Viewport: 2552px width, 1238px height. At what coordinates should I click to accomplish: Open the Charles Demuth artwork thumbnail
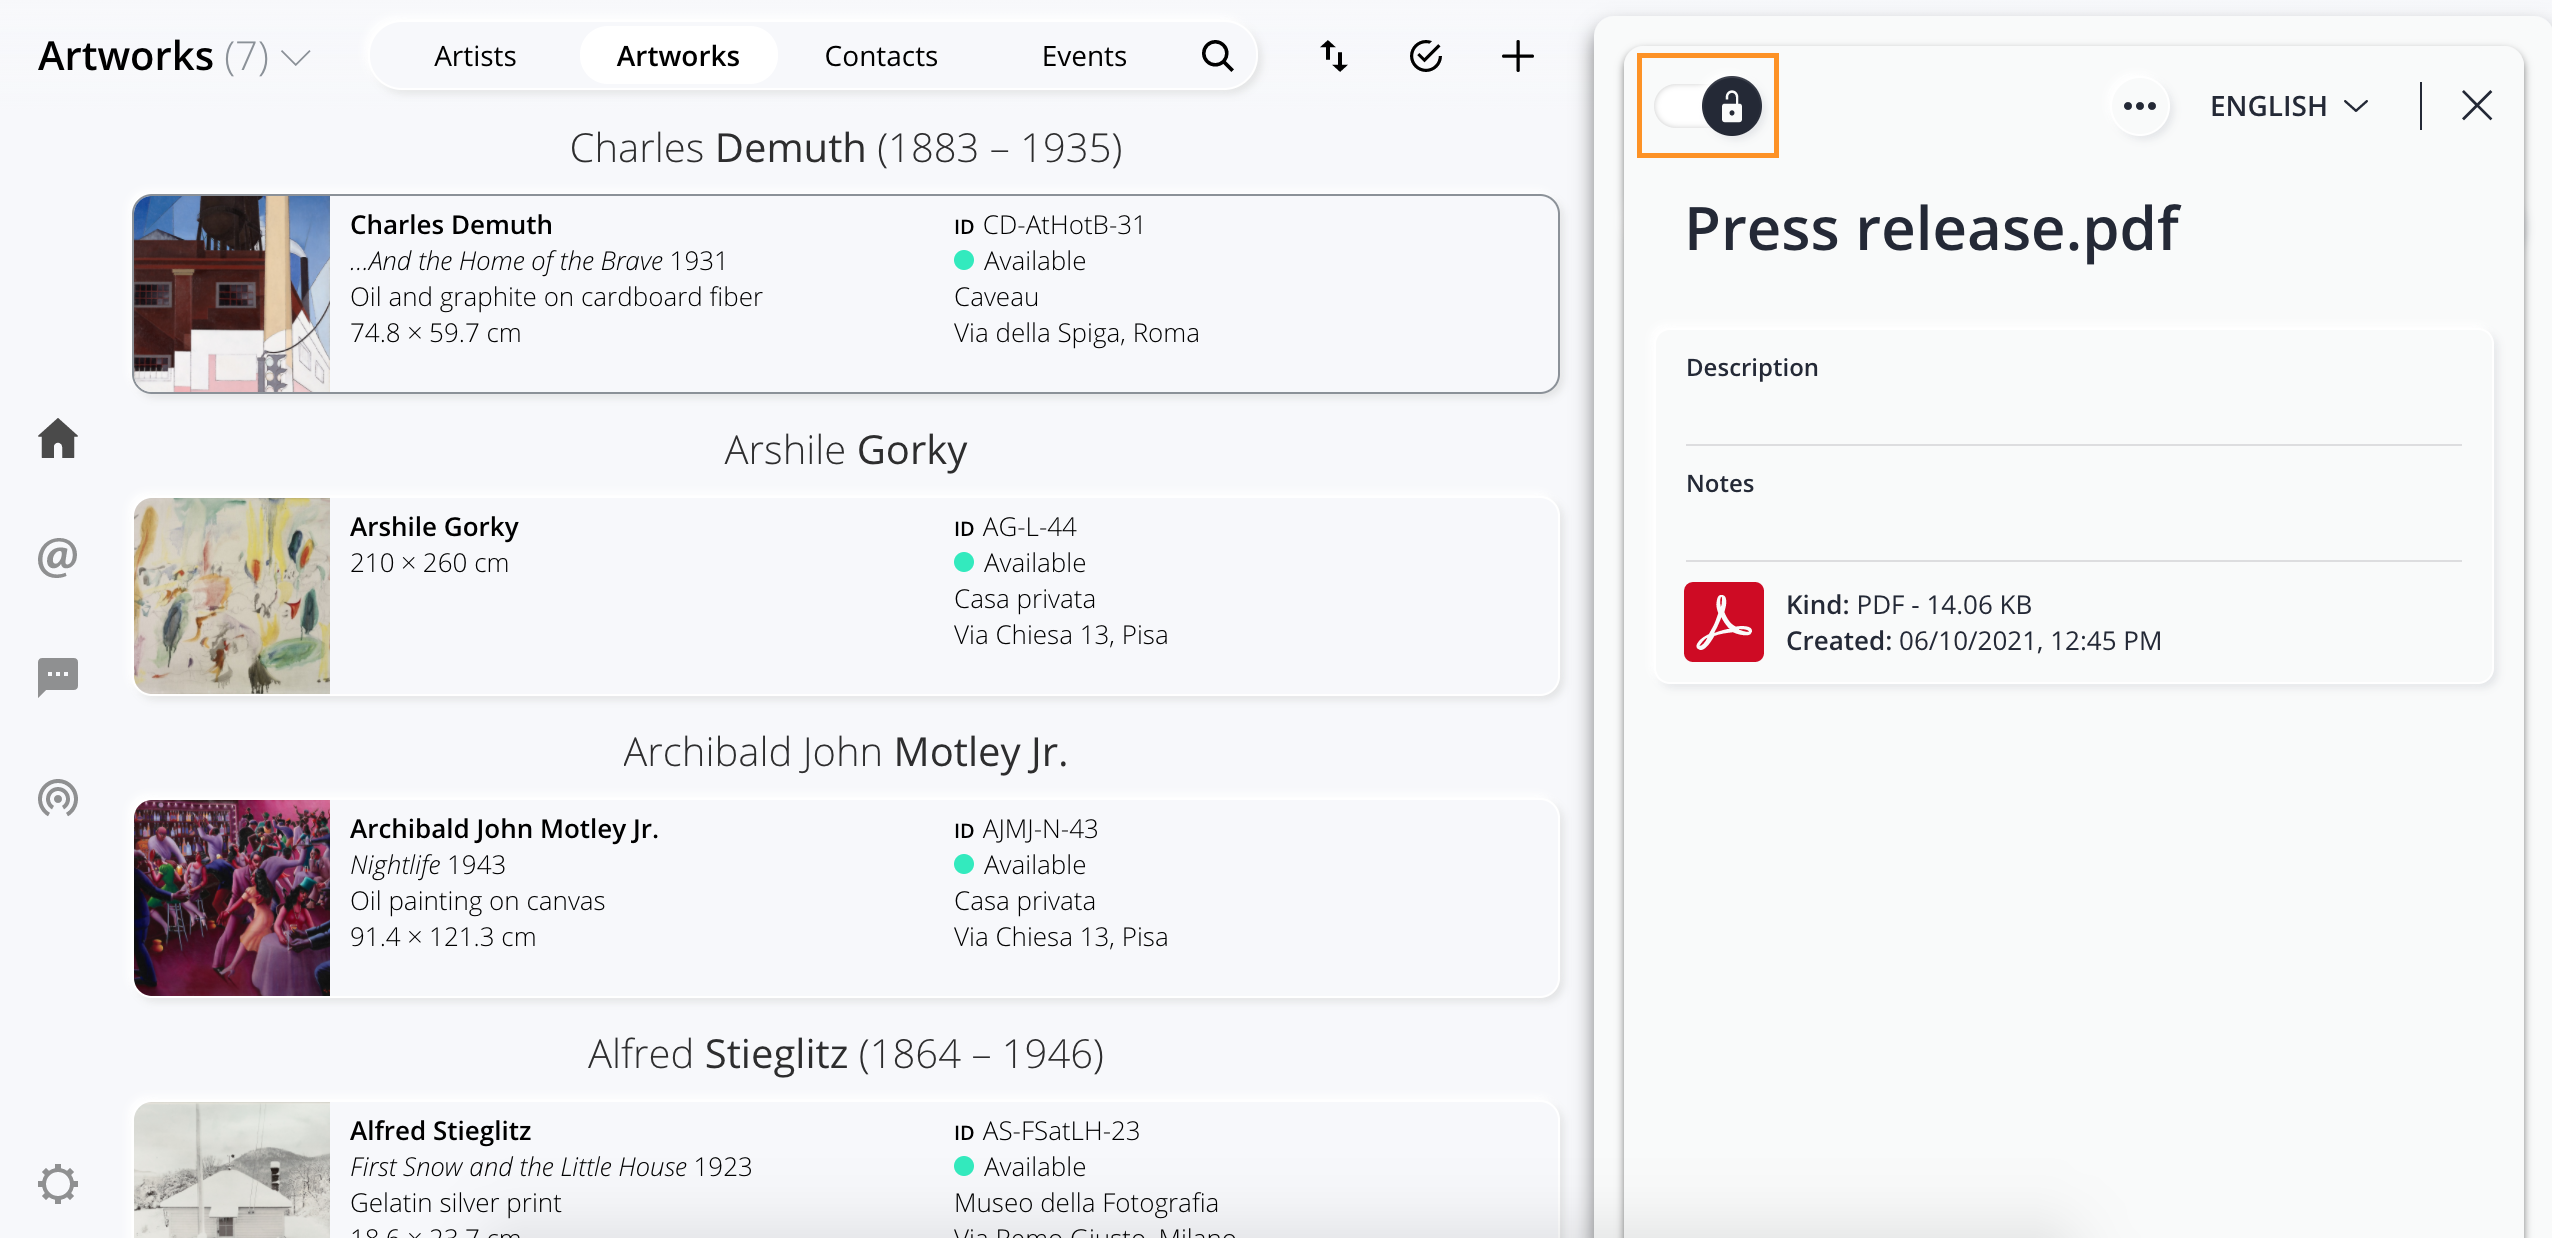(232, 294)
